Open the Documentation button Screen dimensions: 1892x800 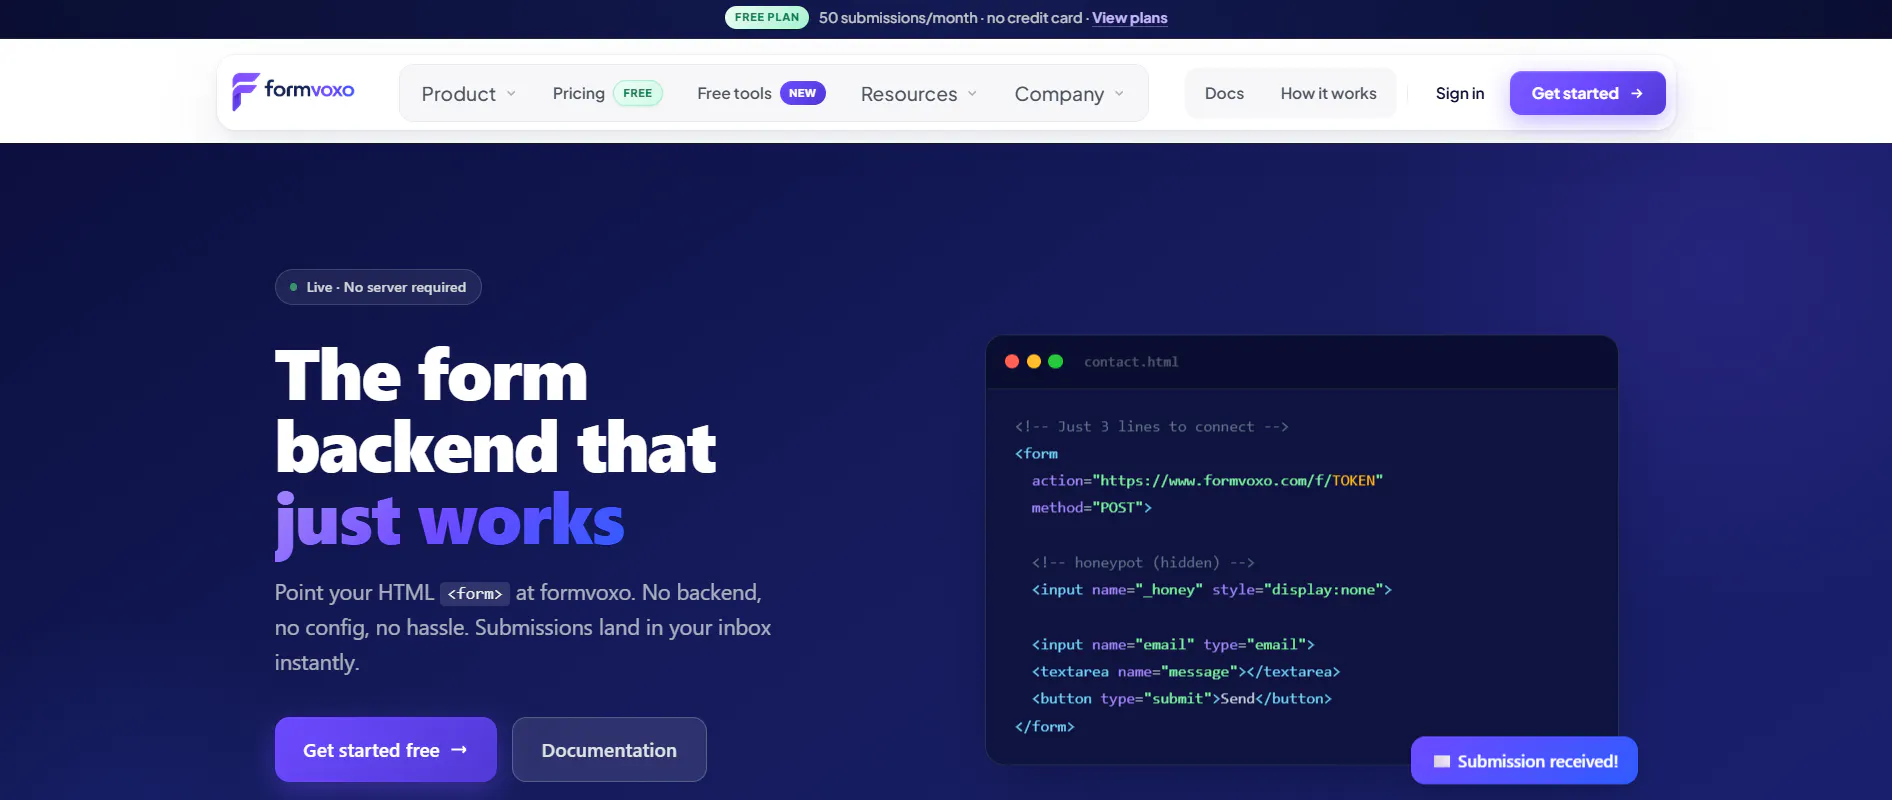(x=609, y=750)
